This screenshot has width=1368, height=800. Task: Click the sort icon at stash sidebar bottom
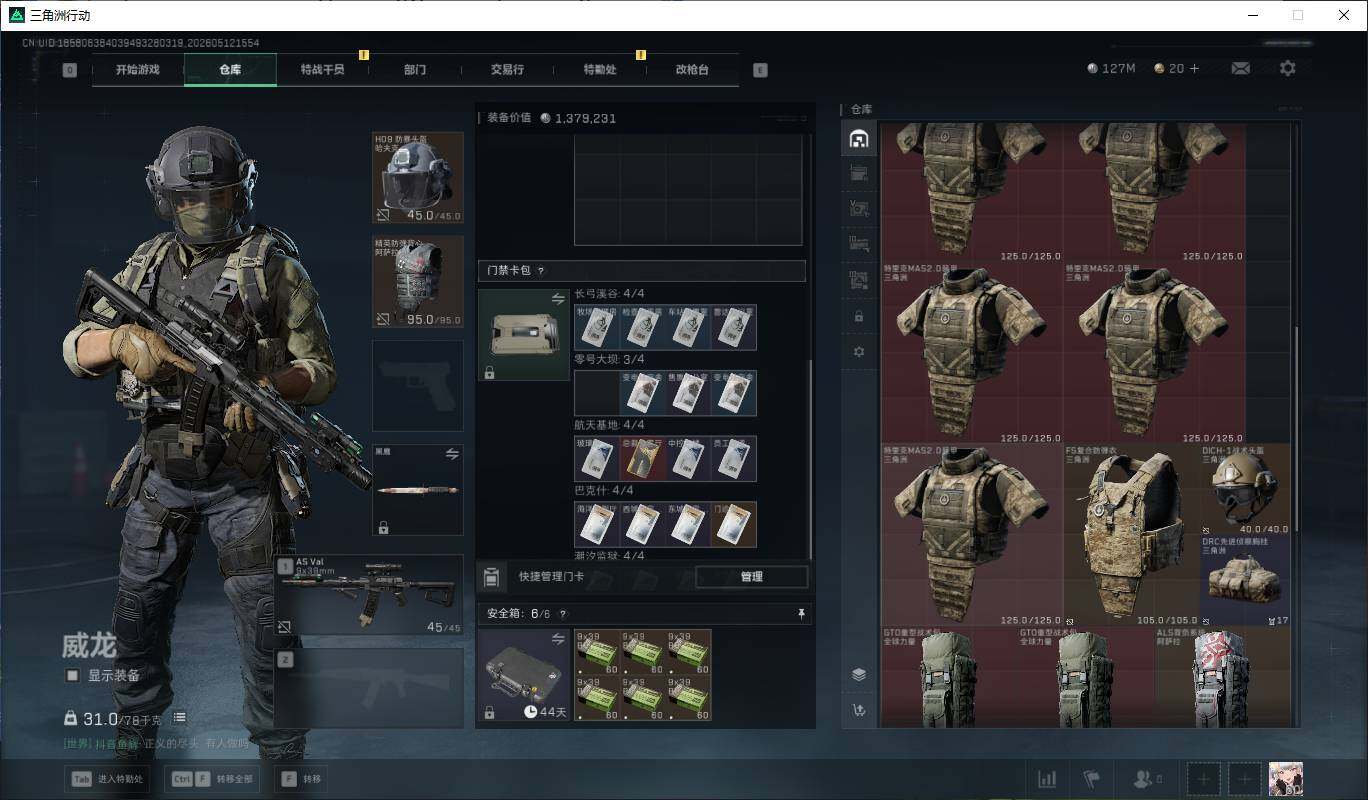858,710
